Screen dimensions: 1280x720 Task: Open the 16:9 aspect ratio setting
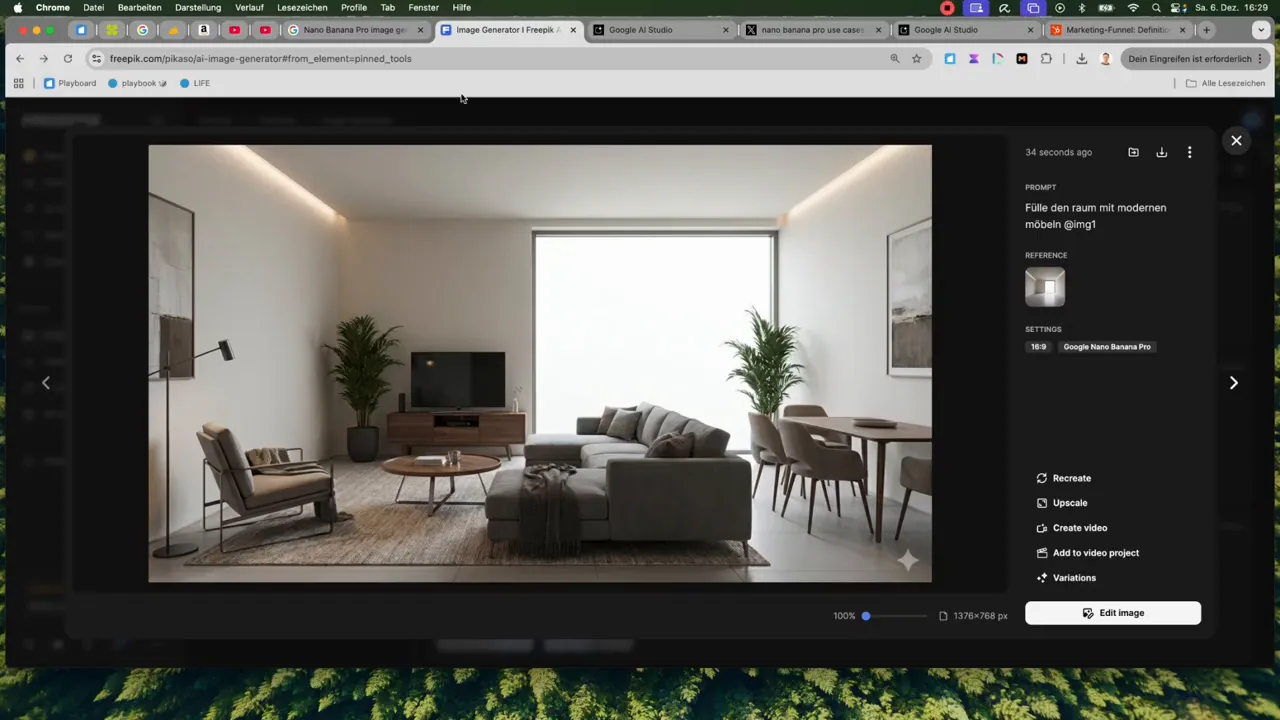pos(1038,346)
